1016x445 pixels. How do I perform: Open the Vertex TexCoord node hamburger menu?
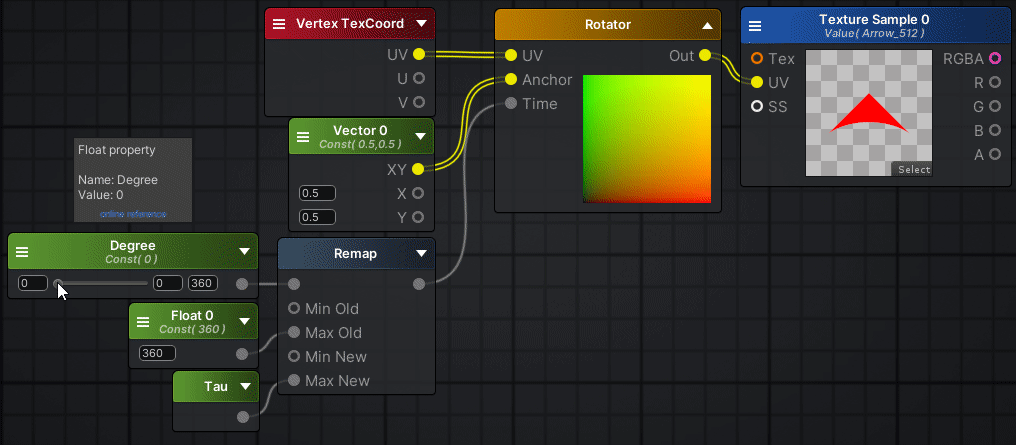coord(279,24)
